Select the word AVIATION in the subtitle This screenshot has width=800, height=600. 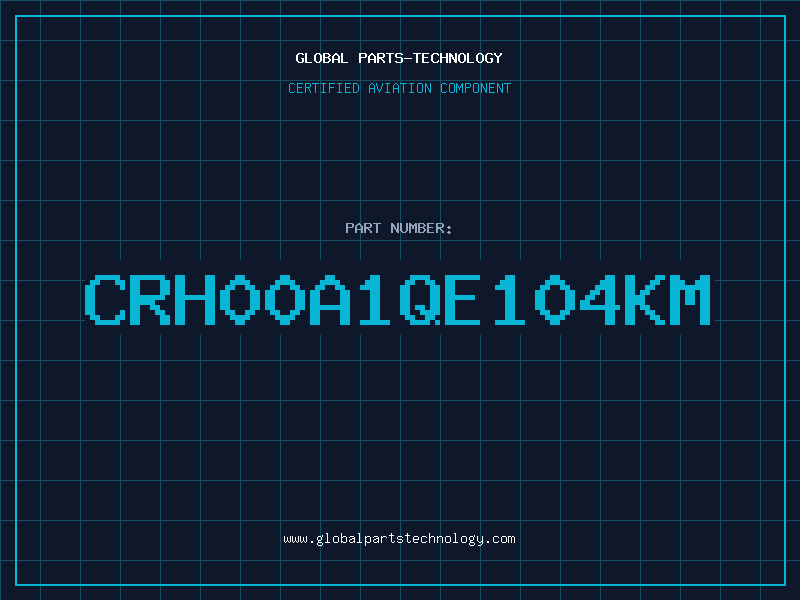pyautogui.click(x=400, y=88)
